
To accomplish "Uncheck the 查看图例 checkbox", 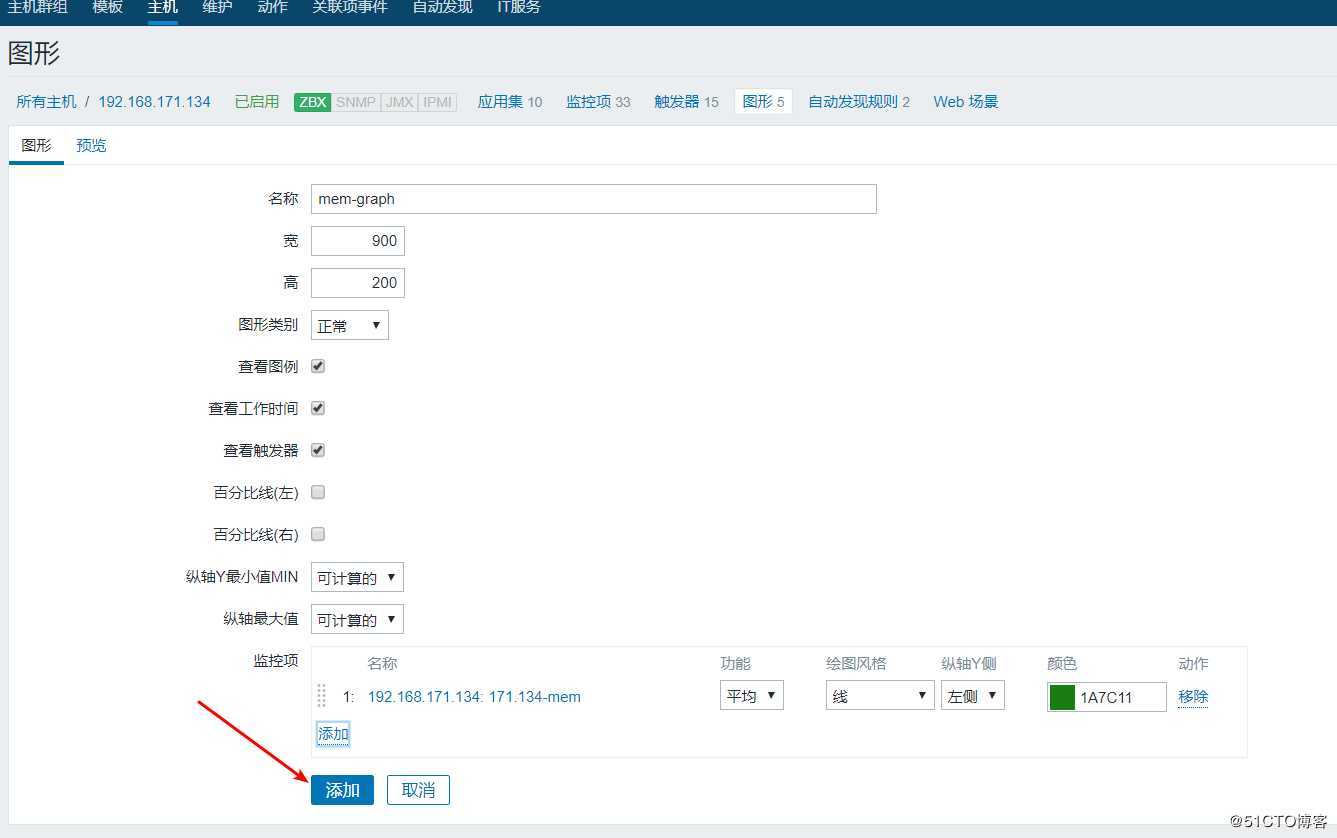I will [317, 366].
